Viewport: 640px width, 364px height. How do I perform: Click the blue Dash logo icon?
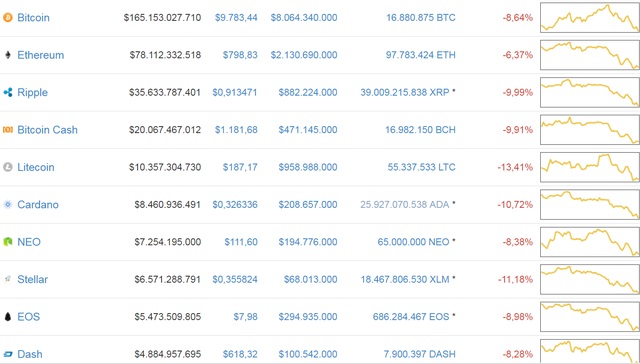[x=8, y=354]
